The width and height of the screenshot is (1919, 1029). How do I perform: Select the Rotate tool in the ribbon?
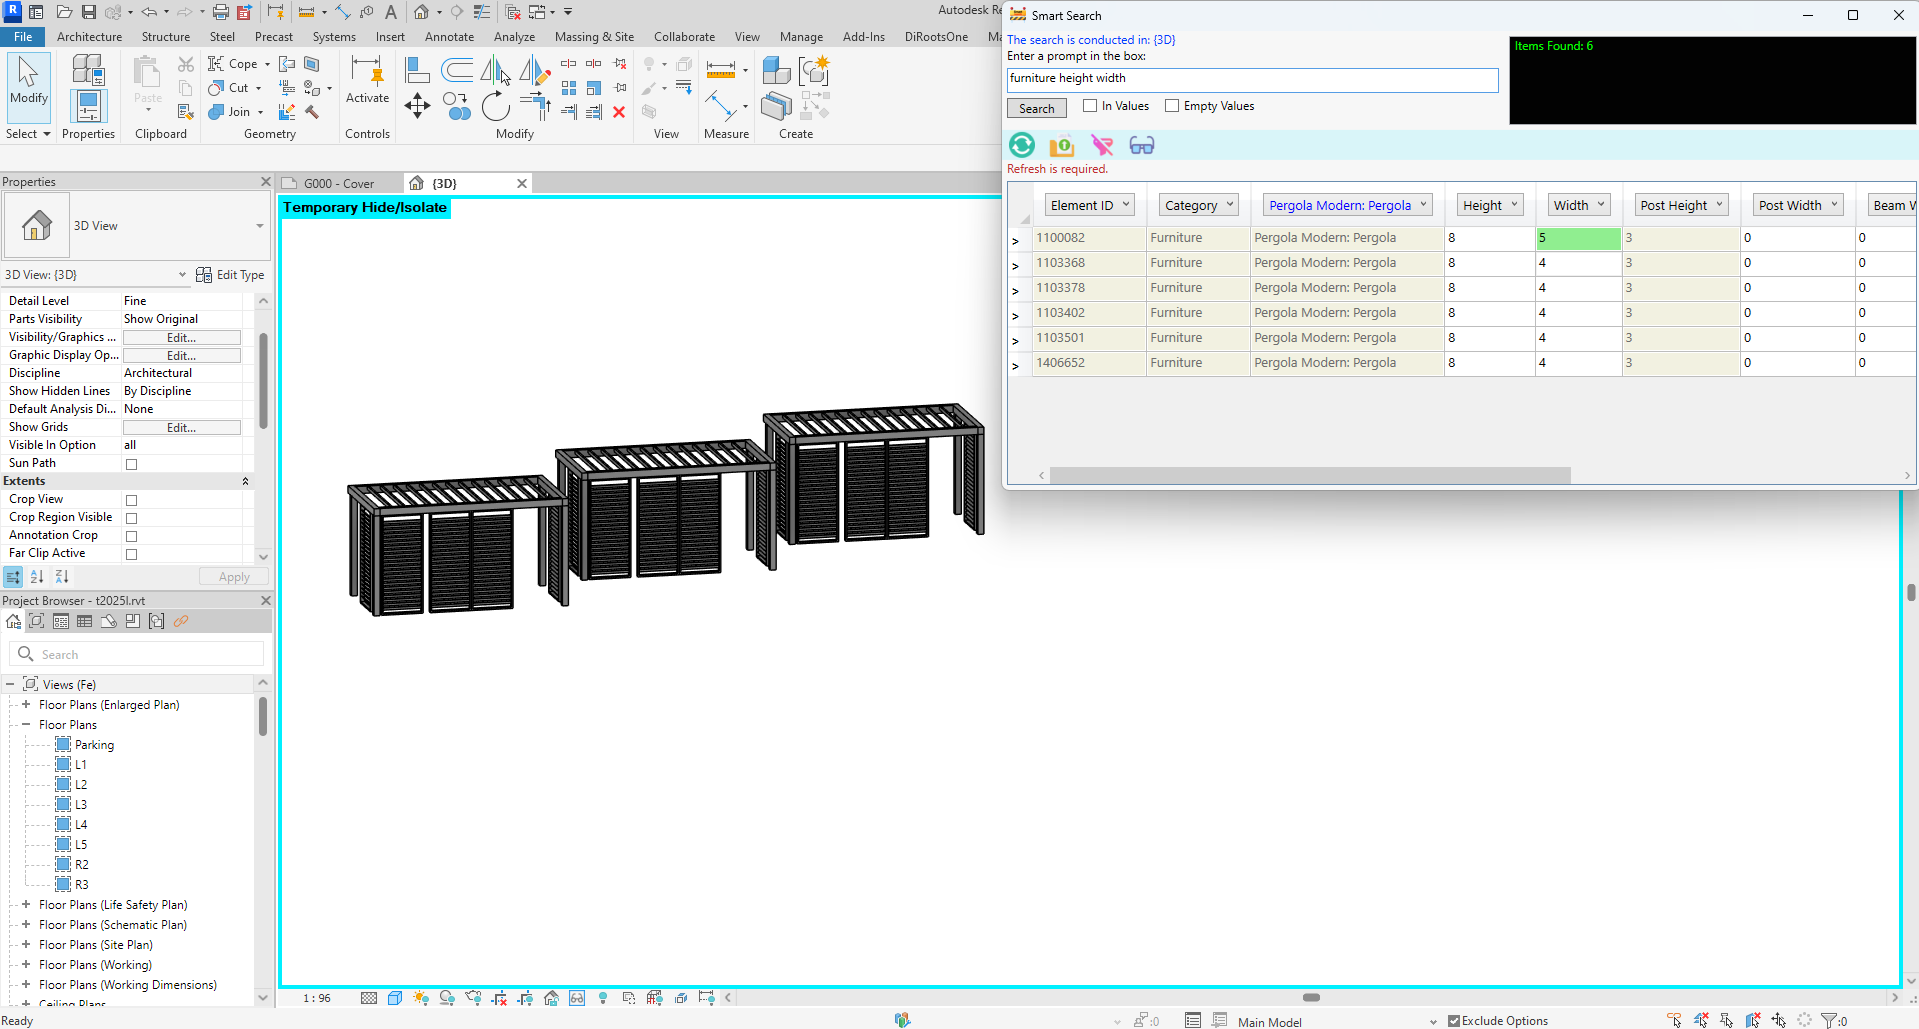(495, 106)
